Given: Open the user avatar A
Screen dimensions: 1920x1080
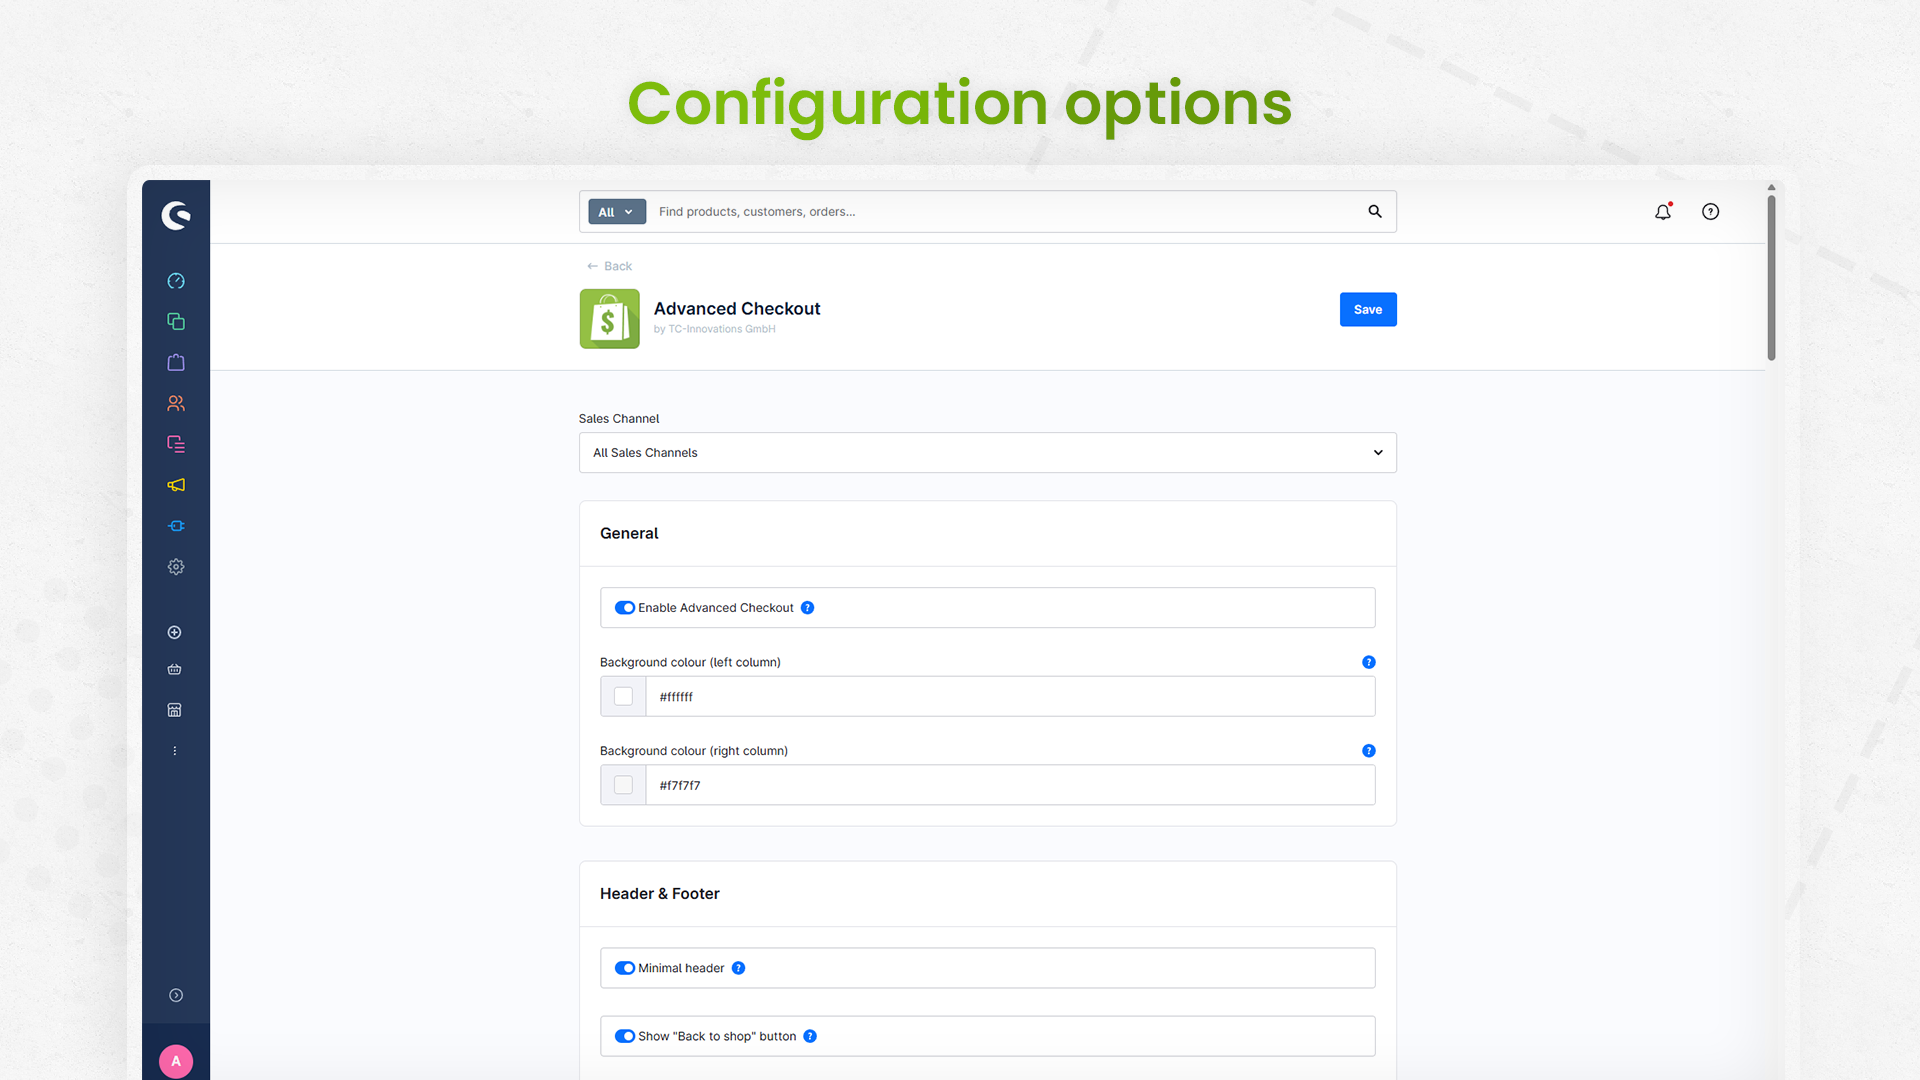Looking at the screenshot, I should click(x=176, y=1061).
